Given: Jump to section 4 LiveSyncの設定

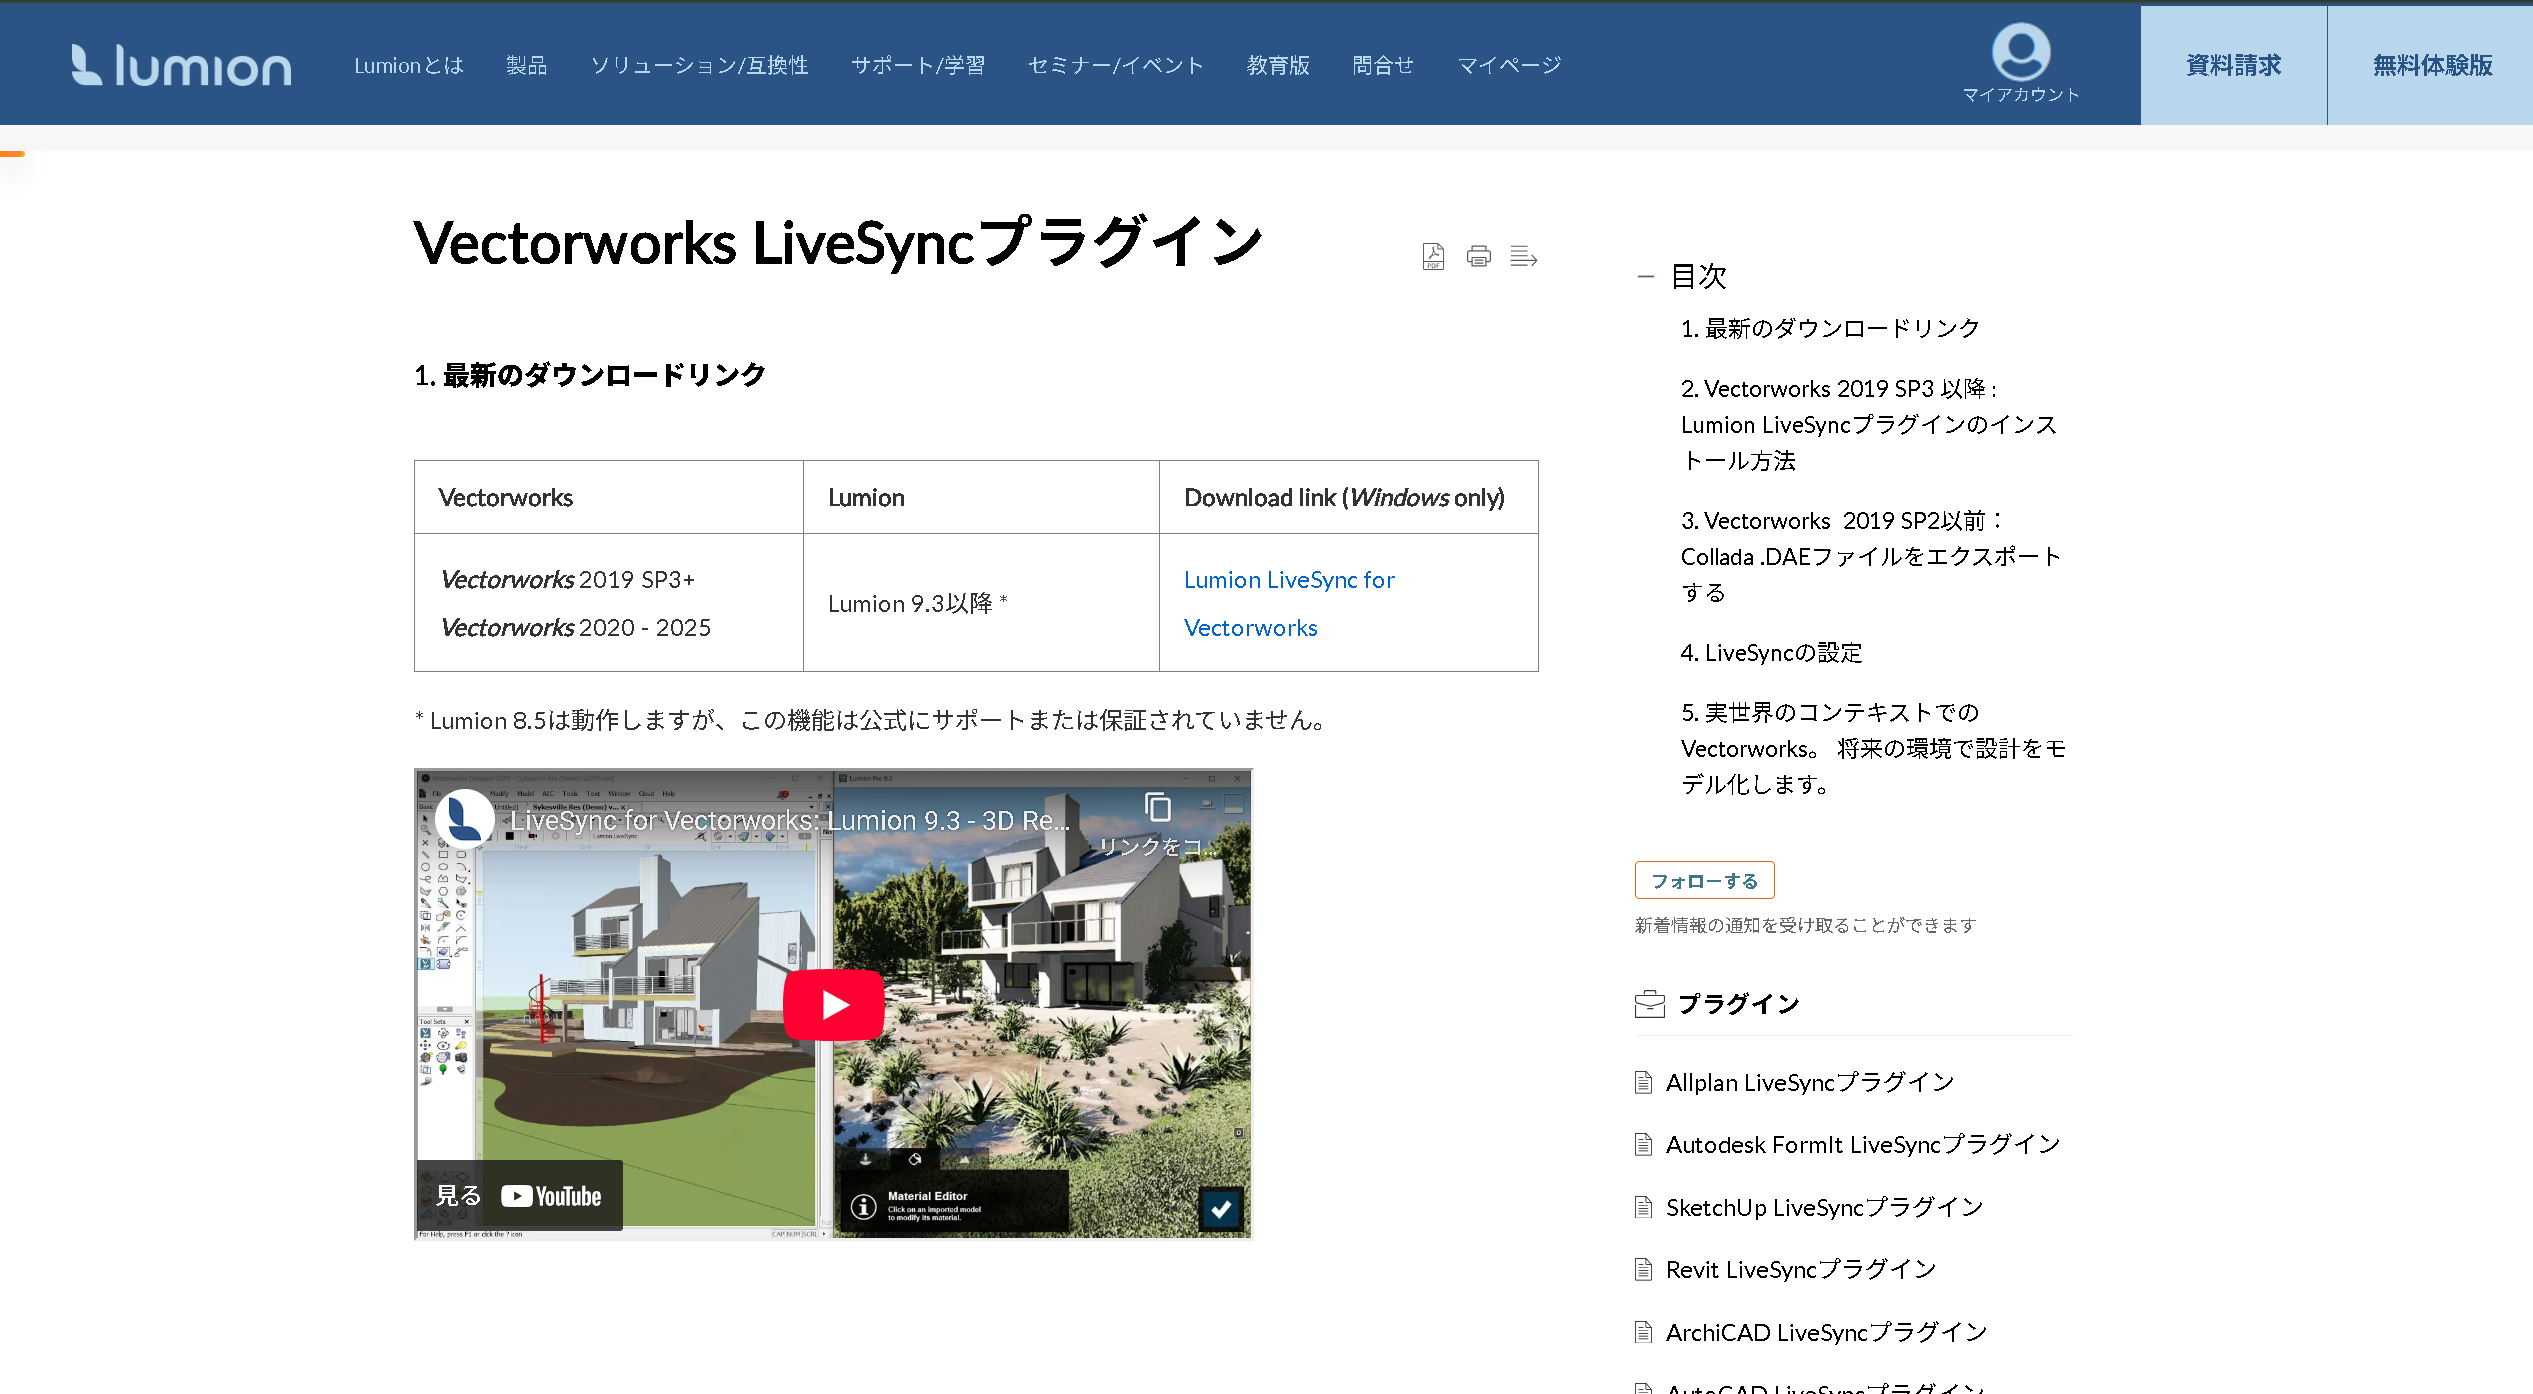Looking at the screenshot, I should point(1771,653).
